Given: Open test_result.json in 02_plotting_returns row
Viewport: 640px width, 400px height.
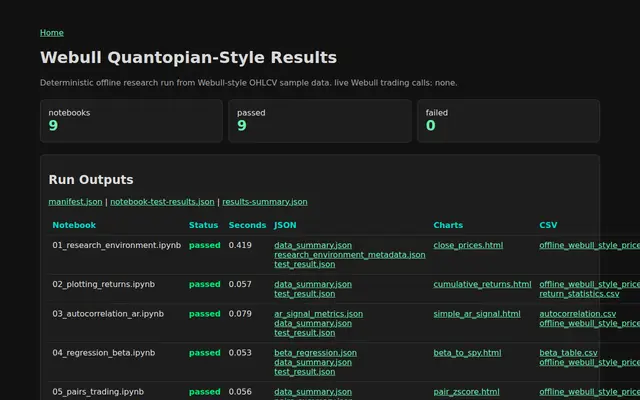Looking at the screenshot, I should (304, 294).
